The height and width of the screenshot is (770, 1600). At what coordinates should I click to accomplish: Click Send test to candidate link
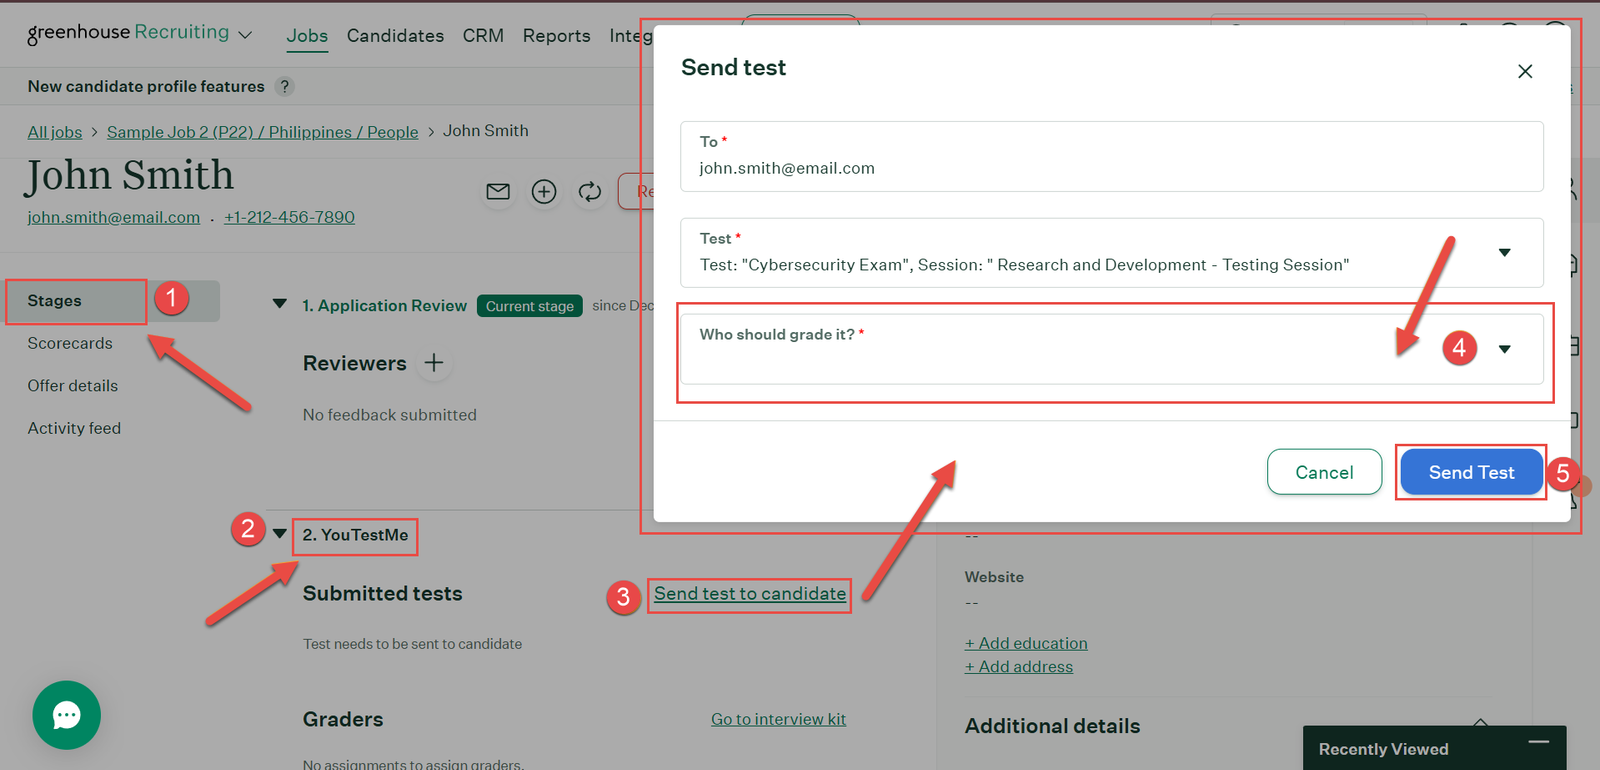tap(750, 594)
